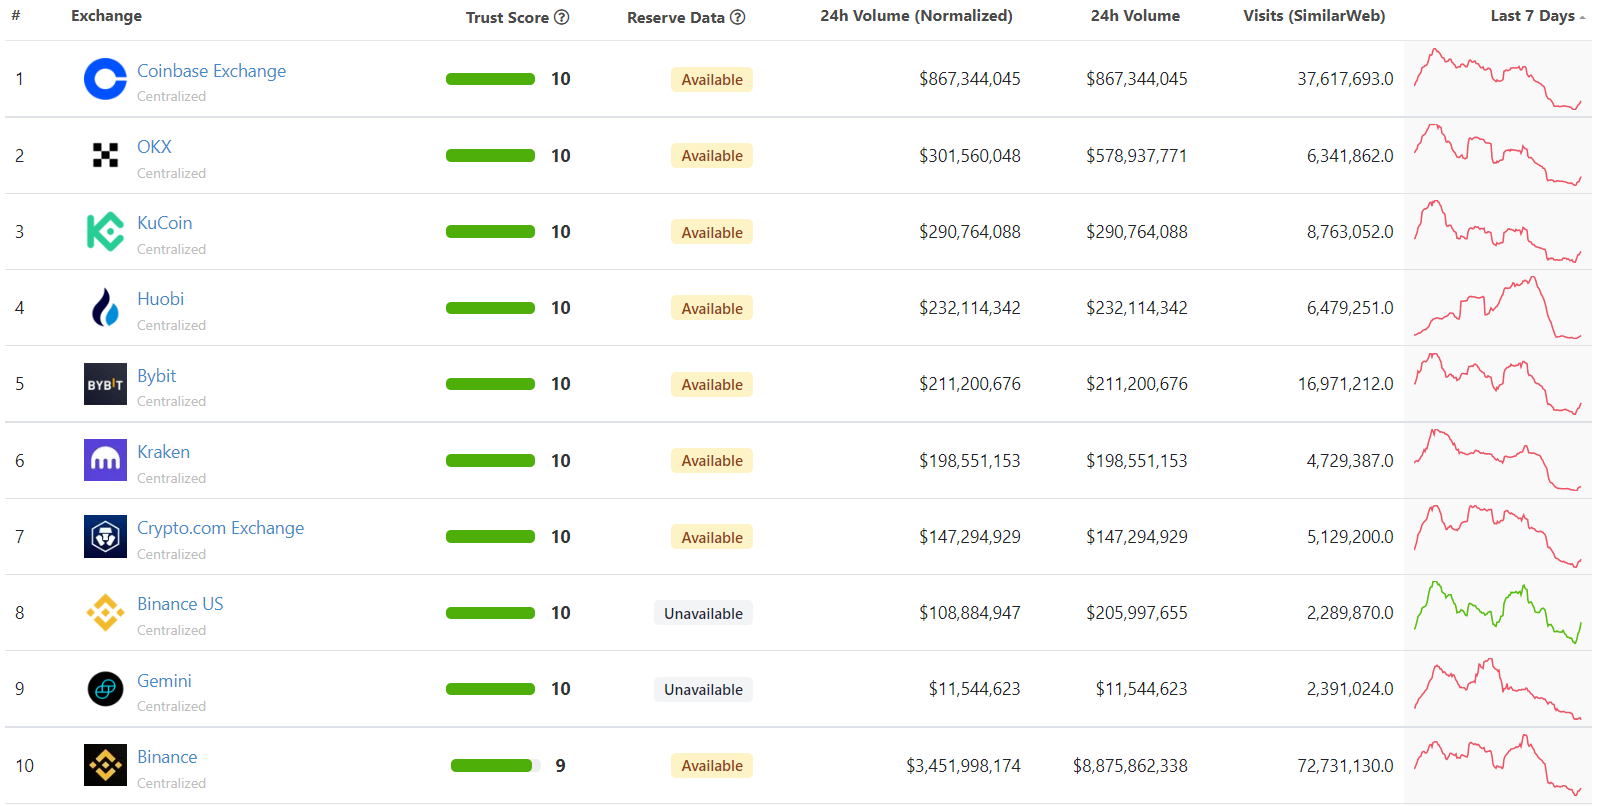Sort by the # rank column header
The height and width of the screenshot is (806, 1597).
click(x=16, y=16)
